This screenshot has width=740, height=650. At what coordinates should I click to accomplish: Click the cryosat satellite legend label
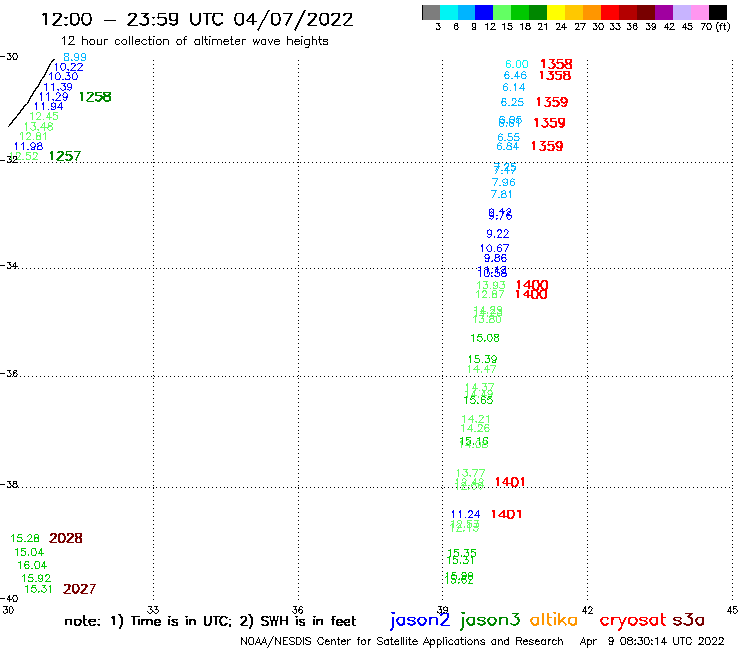[633, 620]
